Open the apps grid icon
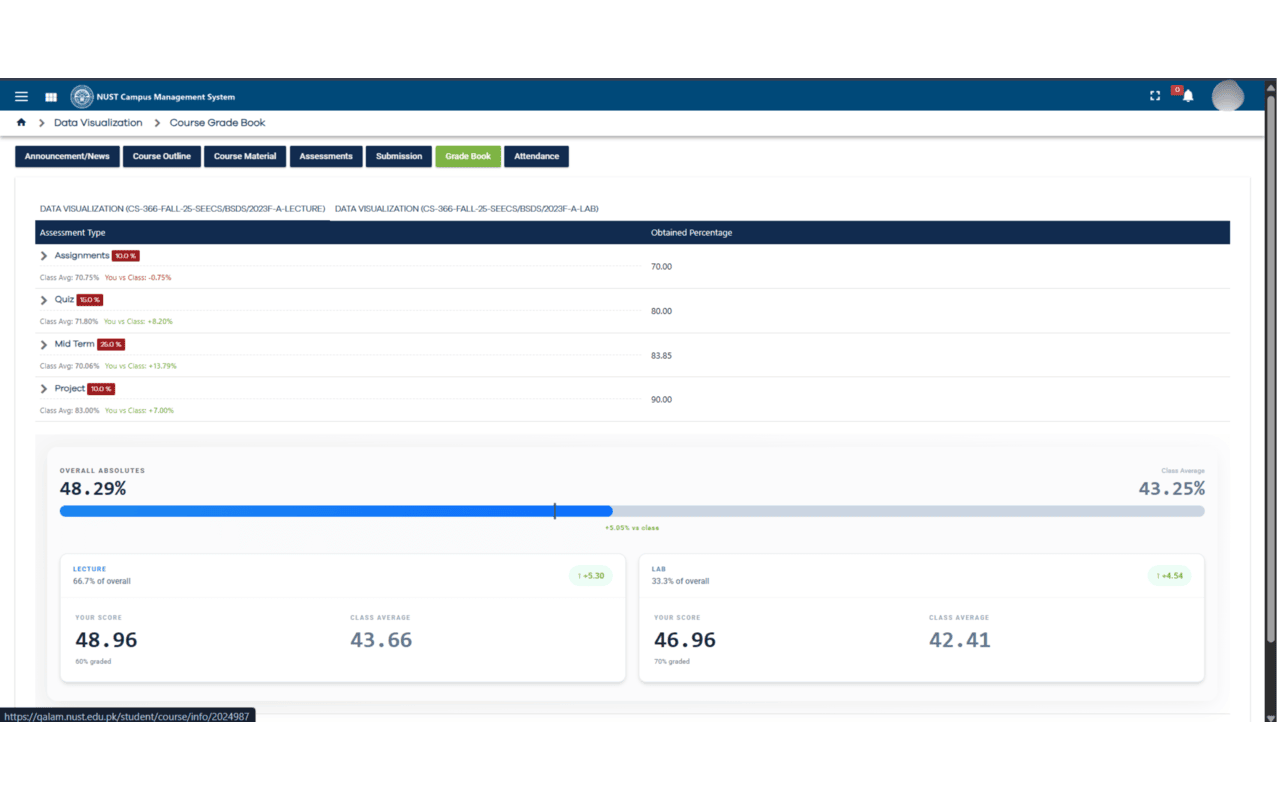 click(x=51, y=97)
